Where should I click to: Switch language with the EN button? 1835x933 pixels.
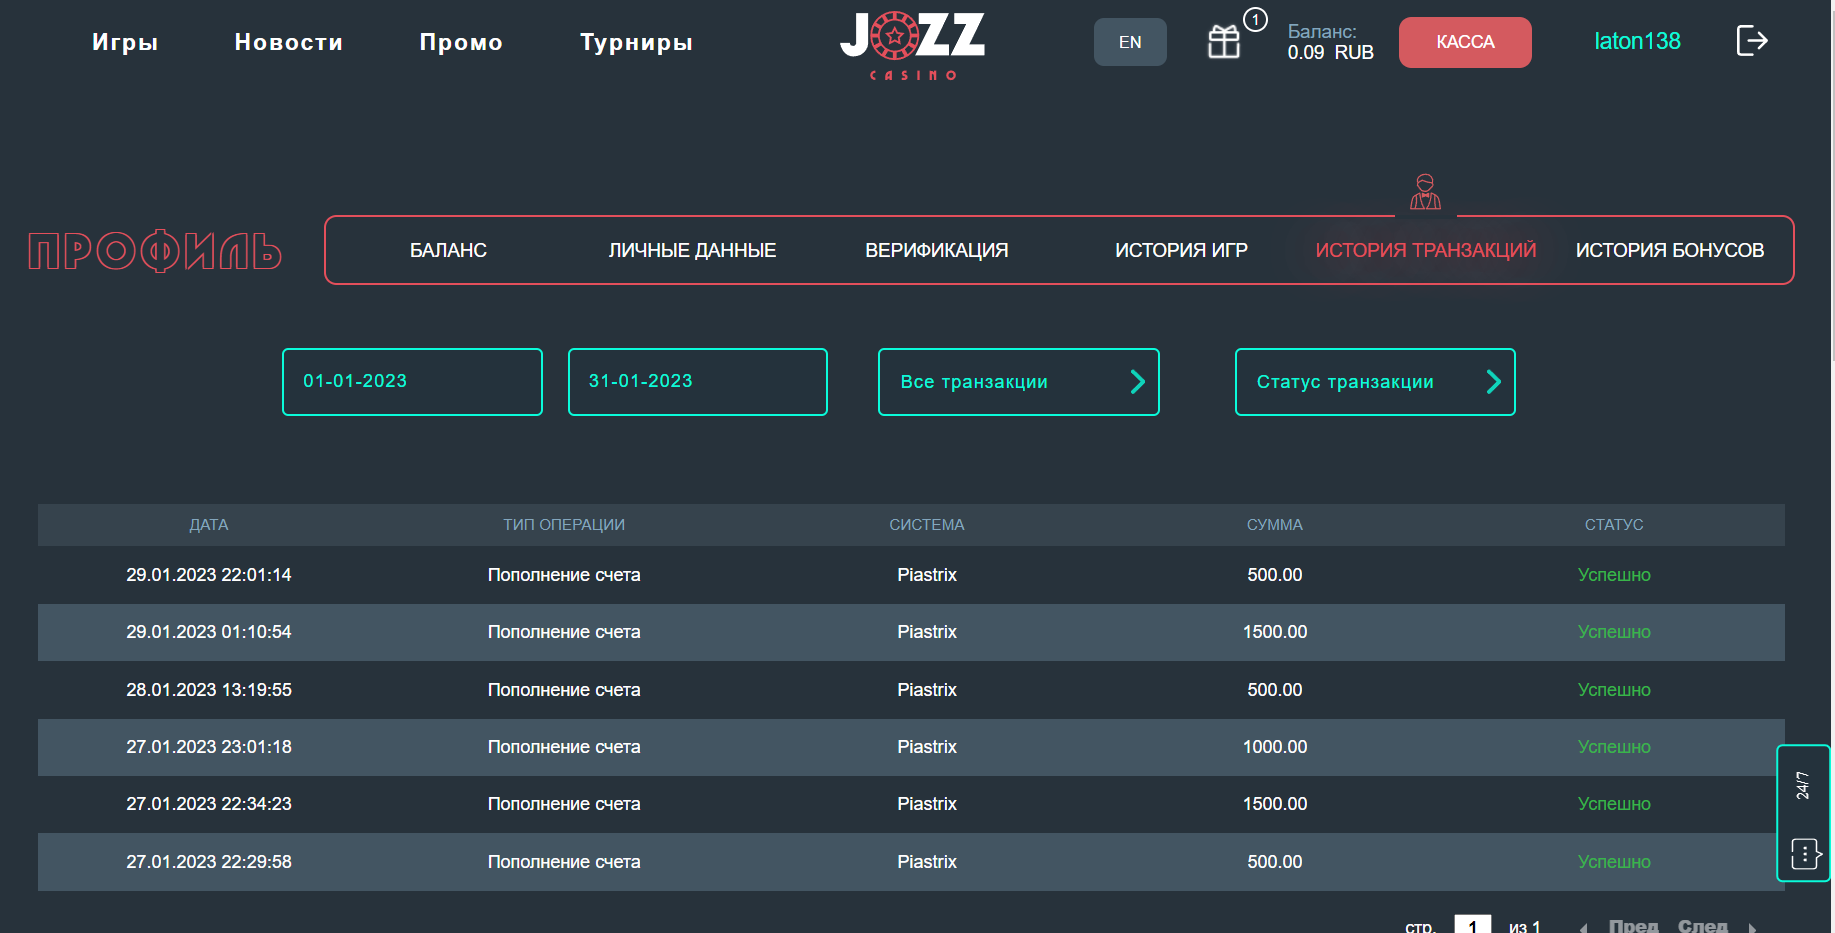(x=1129, y=42)
